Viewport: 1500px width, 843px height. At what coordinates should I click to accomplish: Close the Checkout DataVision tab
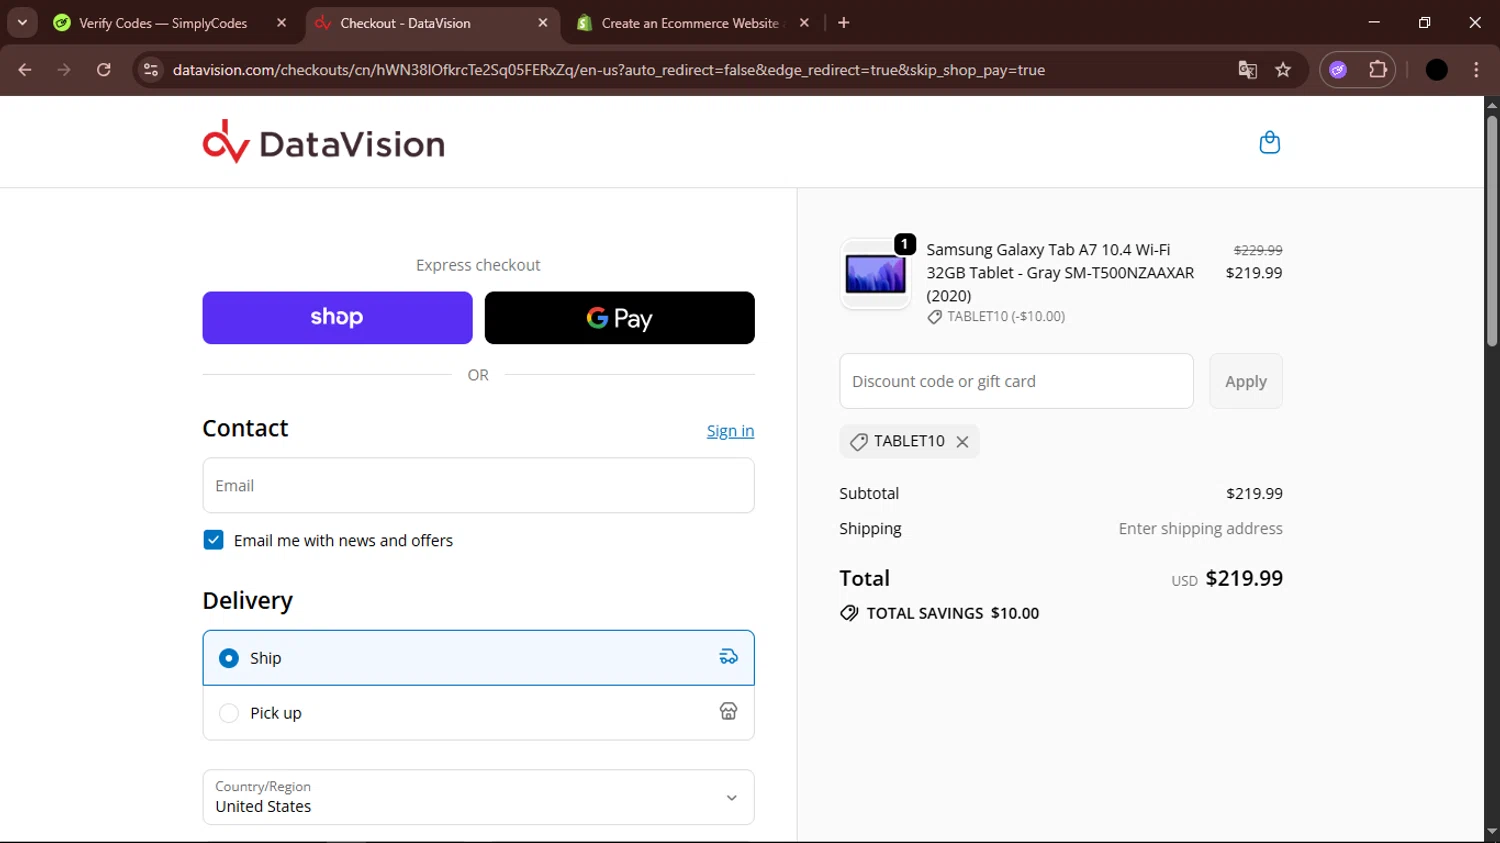[x=543, y=23]
